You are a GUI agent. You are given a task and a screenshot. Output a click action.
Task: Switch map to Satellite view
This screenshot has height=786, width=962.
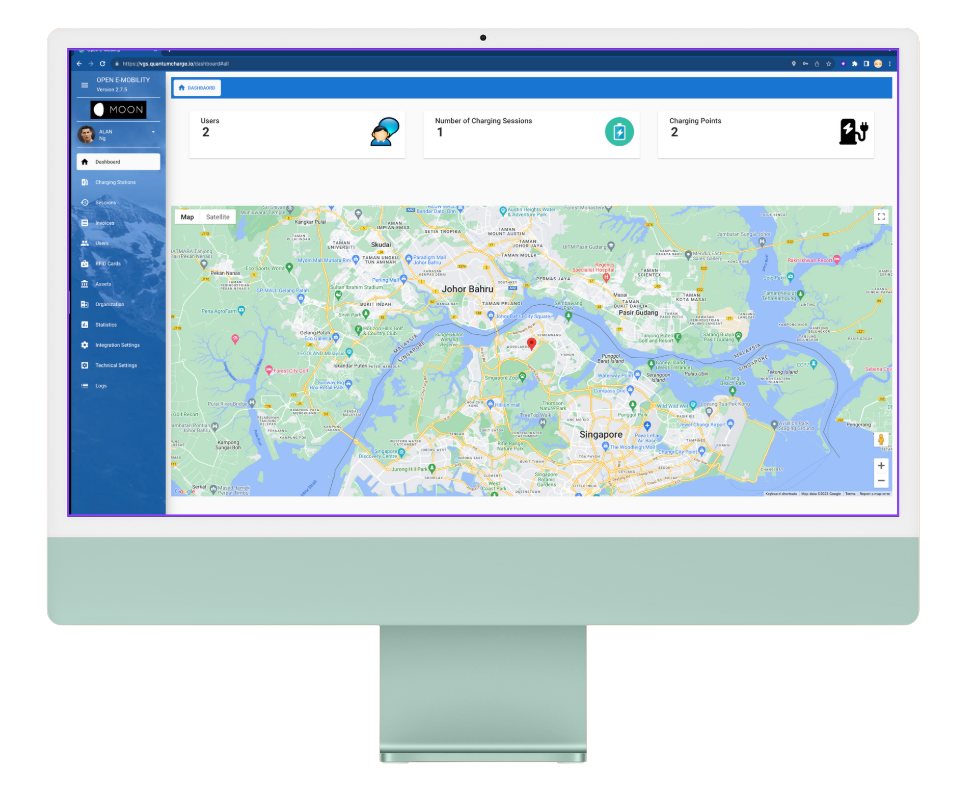(217, 217)
